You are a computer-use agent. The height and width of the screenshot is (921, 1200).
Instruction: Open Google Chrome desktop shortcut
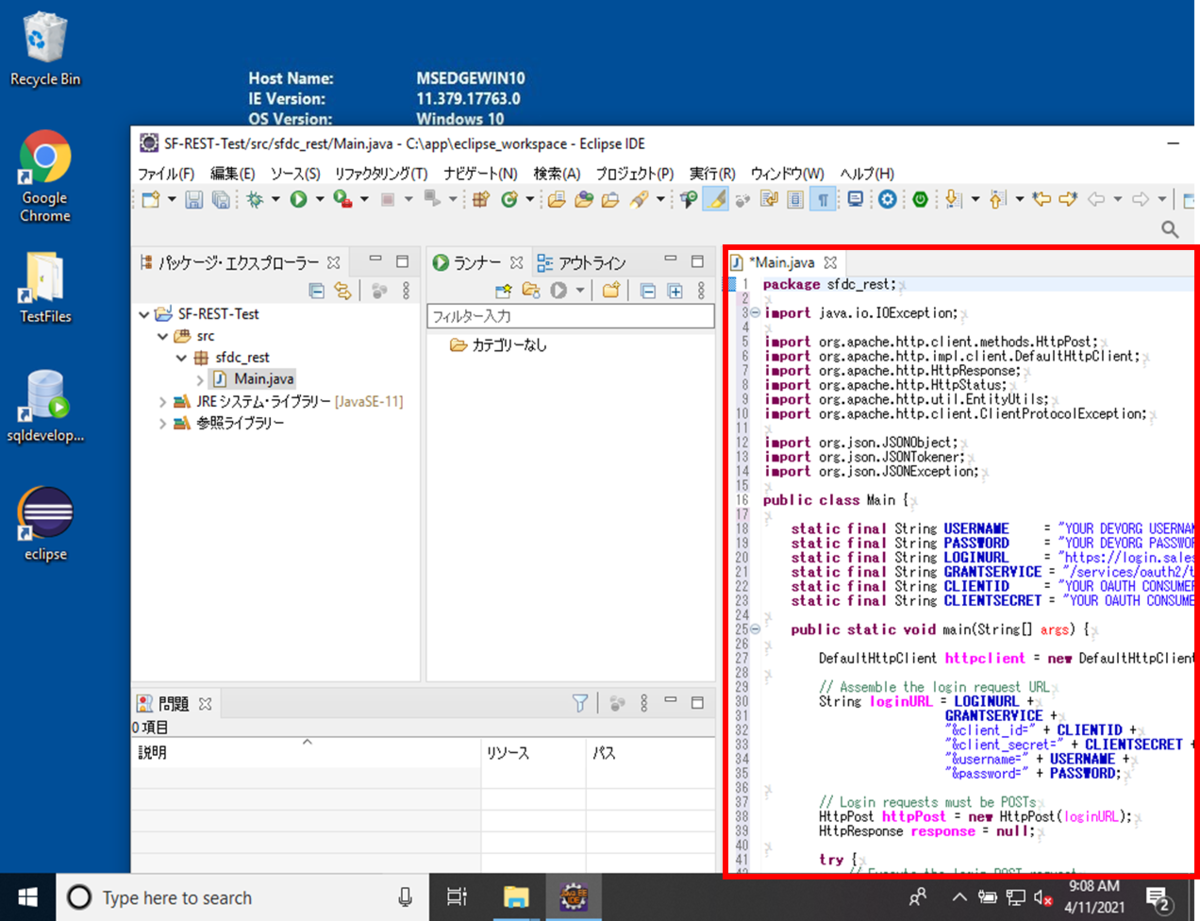(45, 177)
